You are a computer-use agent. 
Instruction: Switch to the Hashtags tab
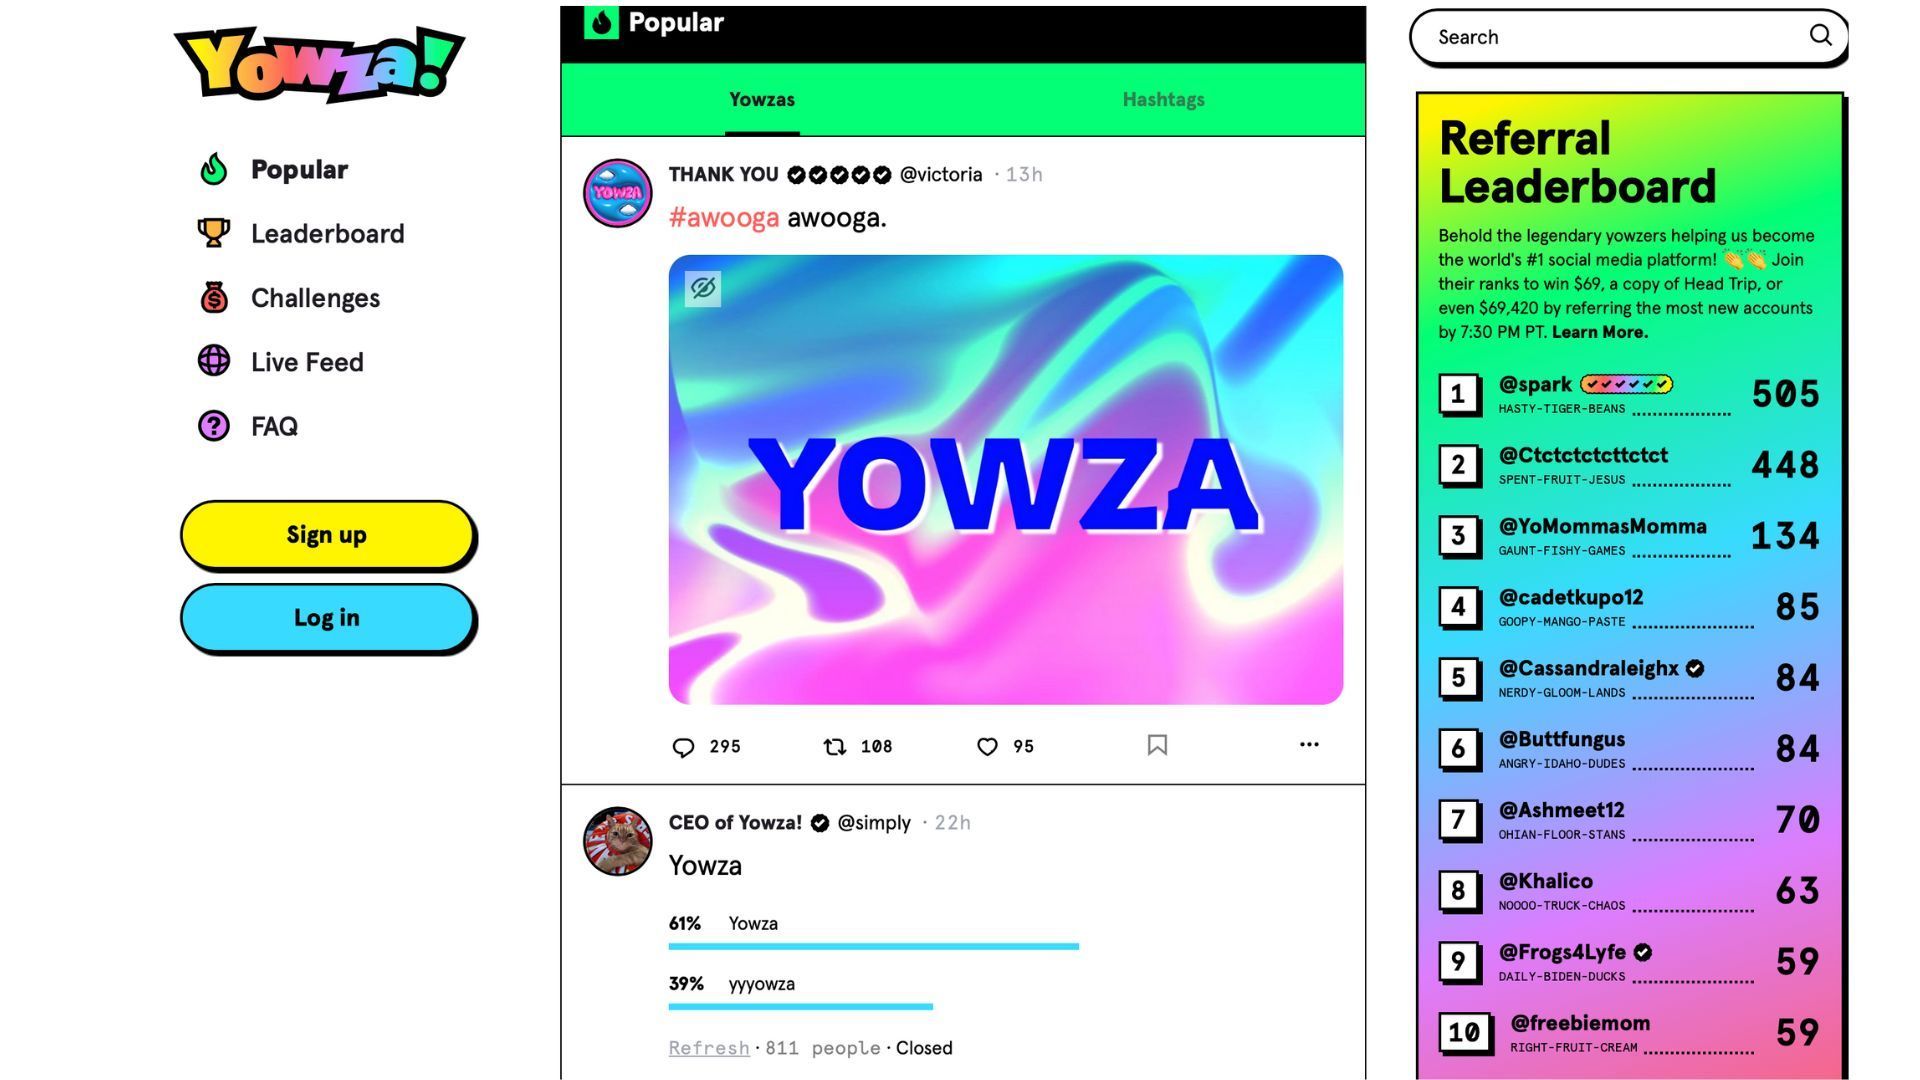(1163, 99)
